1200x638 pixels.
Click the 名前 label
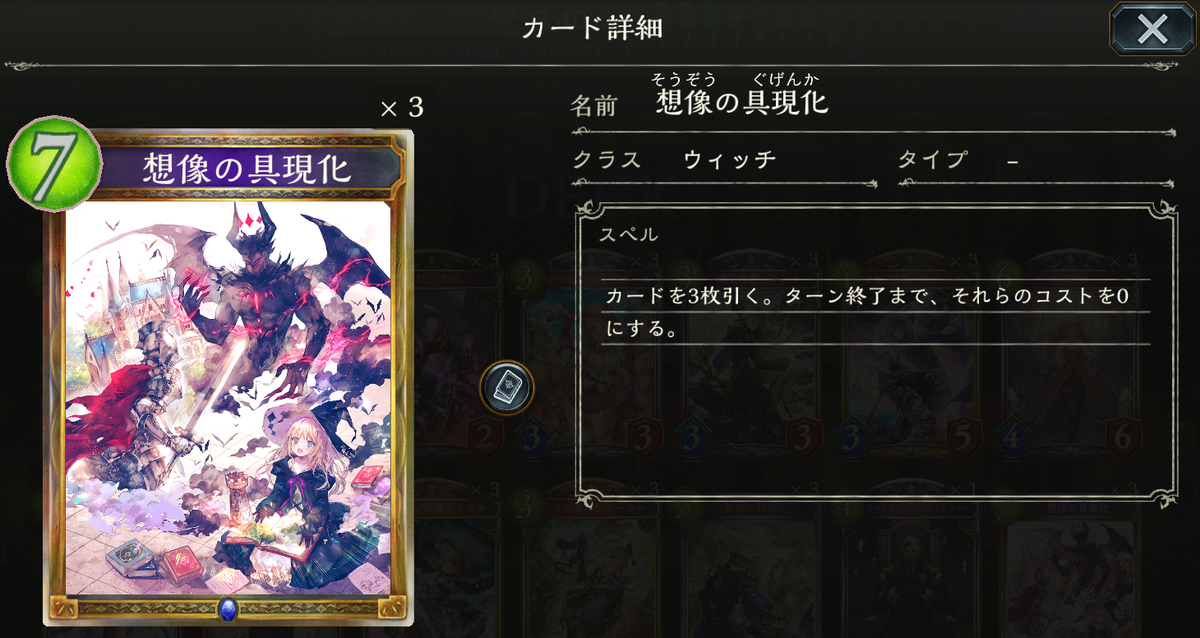tap(594, 105)
